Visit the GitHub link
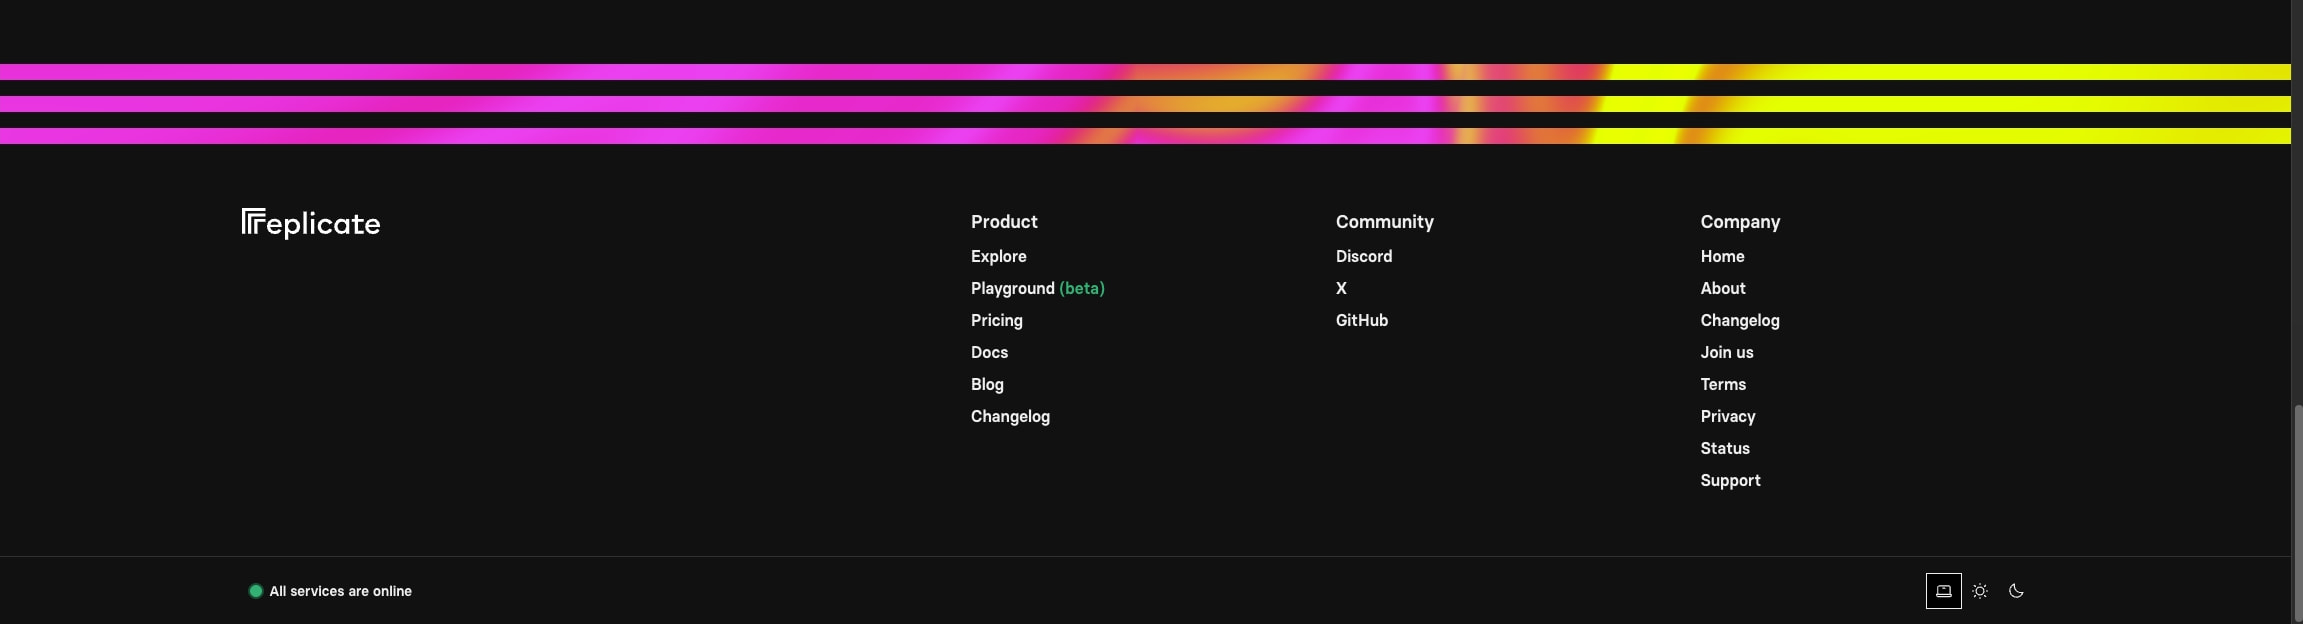 point(1361,320)
